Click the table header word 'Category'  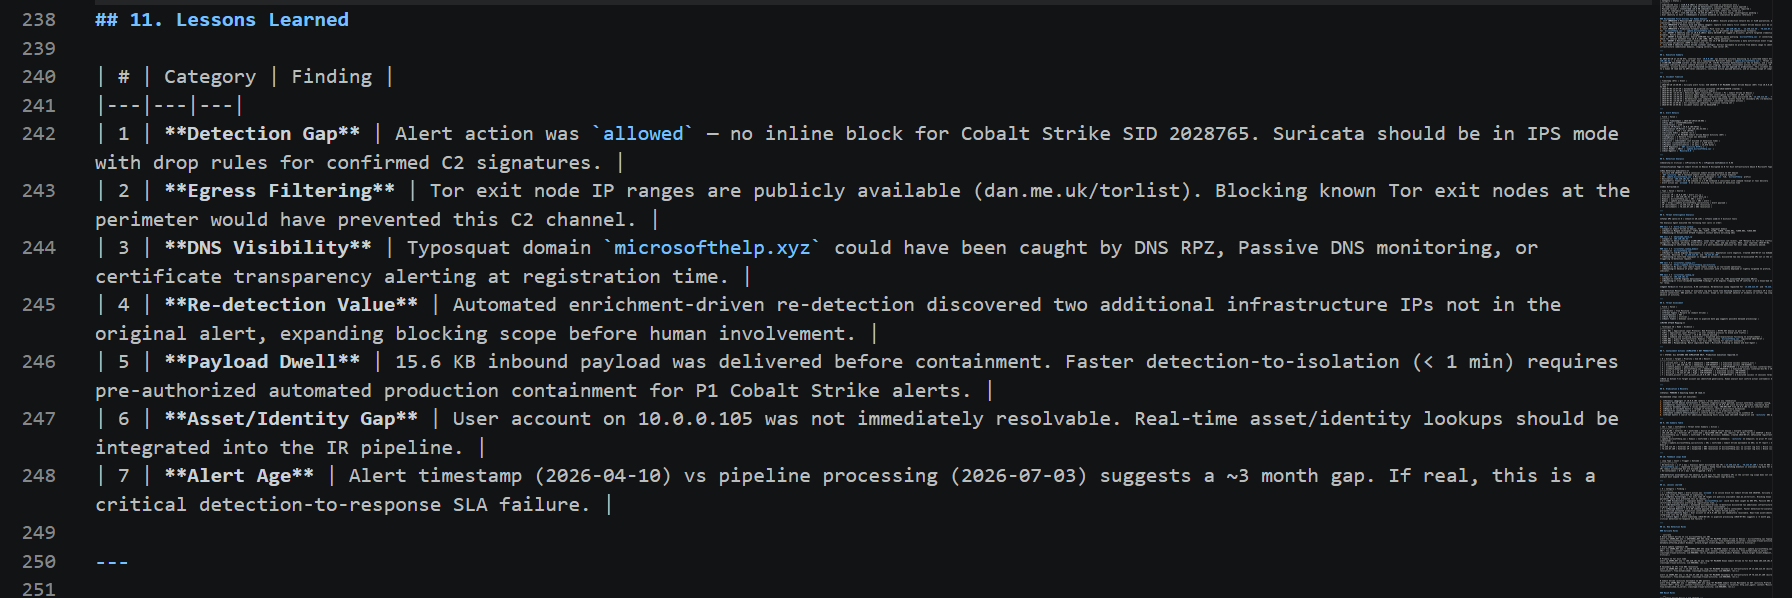[210, 77]
